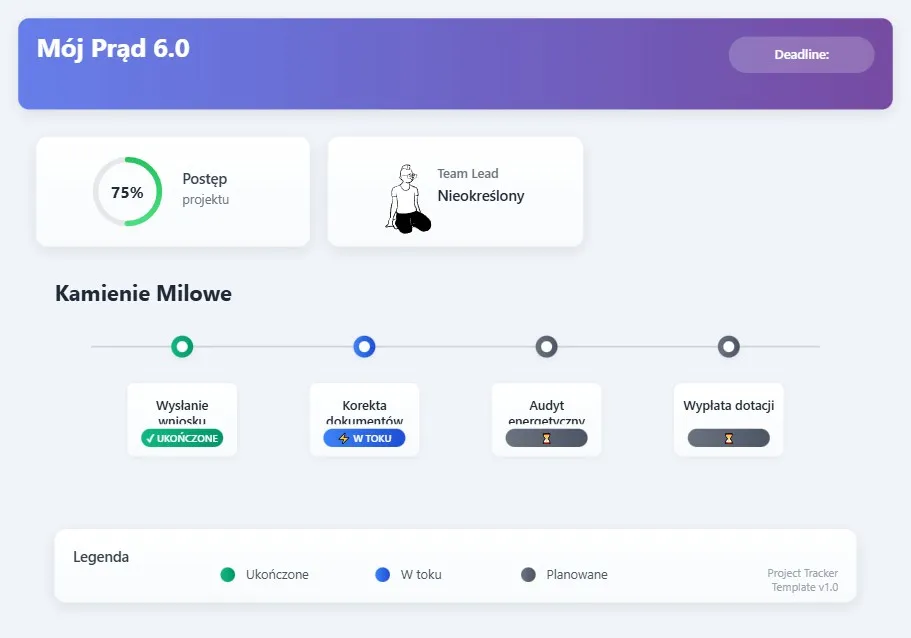911x638 pixels.
Task: Click the seated person avatar illustration
Action: [x=408, y=199]
